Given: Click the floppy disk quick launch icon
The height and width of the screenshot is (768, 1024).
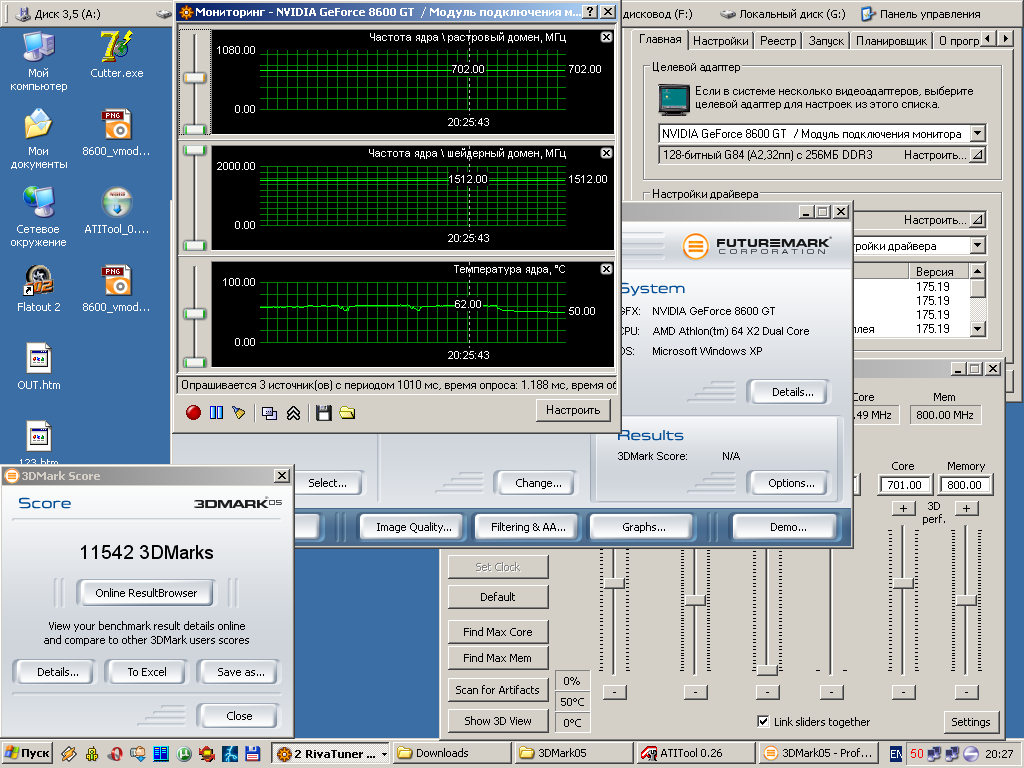Looking at the screenshot, I should click(253, 754).
